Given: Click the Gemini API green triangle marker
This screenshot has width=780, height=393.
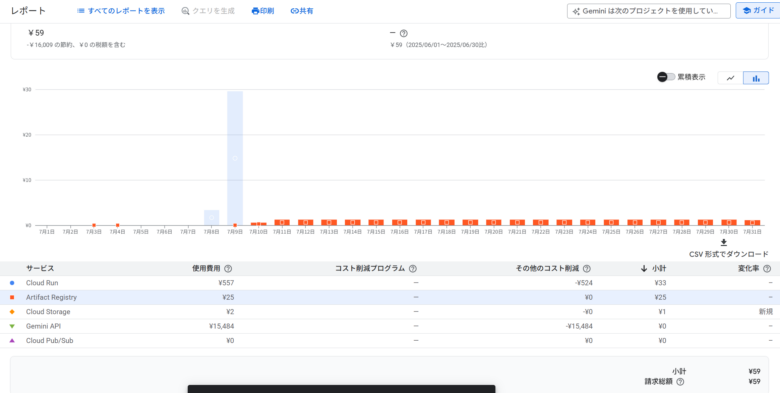Looking at the screenshot, I should click(12, 326).
